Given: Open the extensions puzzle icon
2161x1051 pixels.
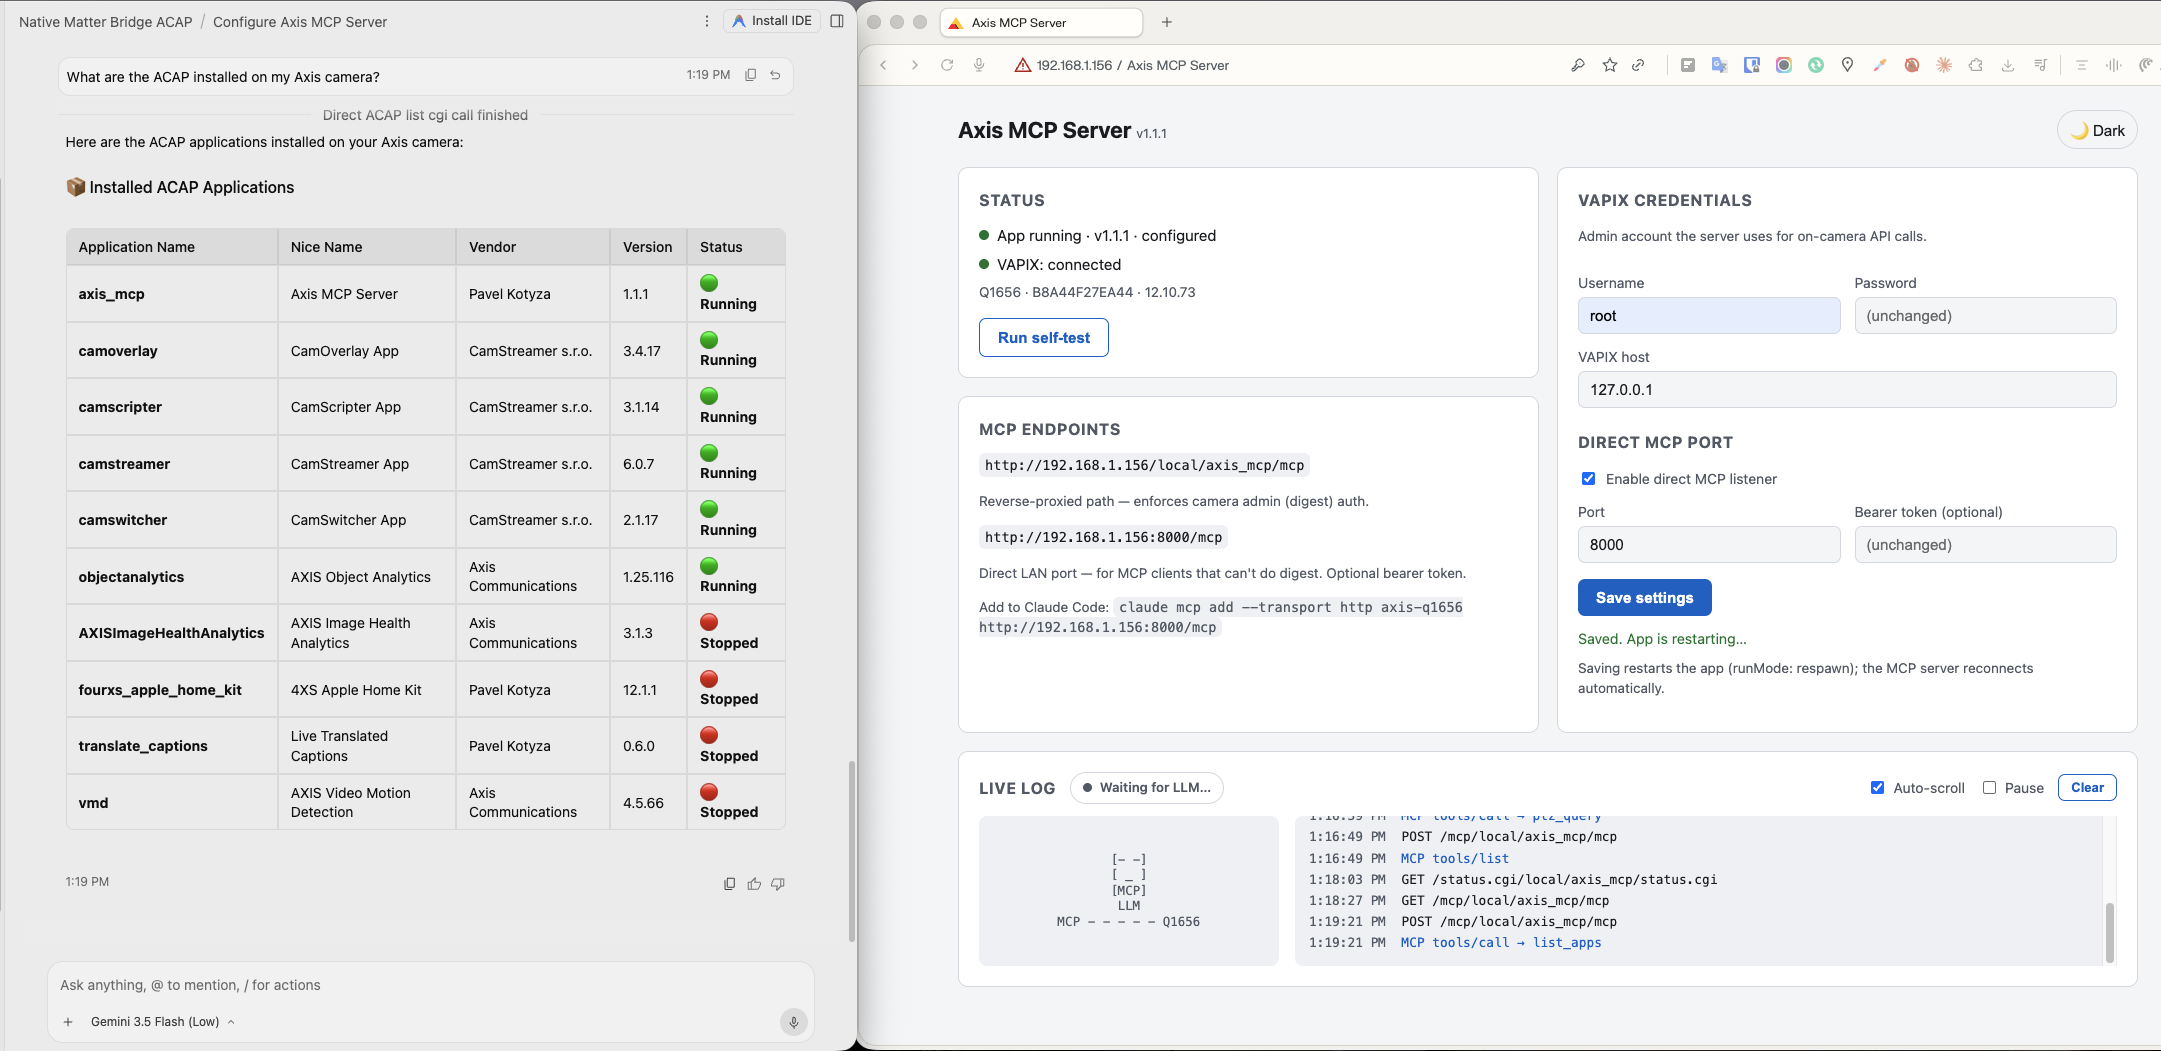Looking at the screenshot, I should point(1976,65).
